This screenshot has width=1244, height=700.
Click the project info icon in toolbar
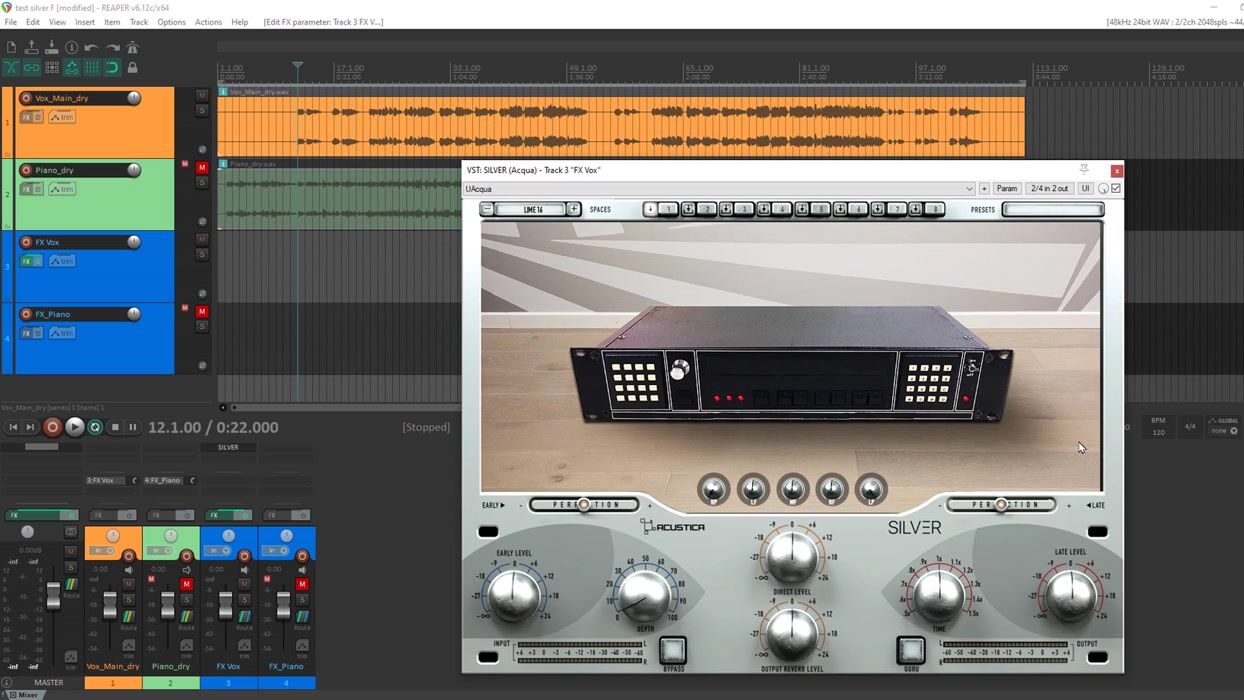coord(71,48)
